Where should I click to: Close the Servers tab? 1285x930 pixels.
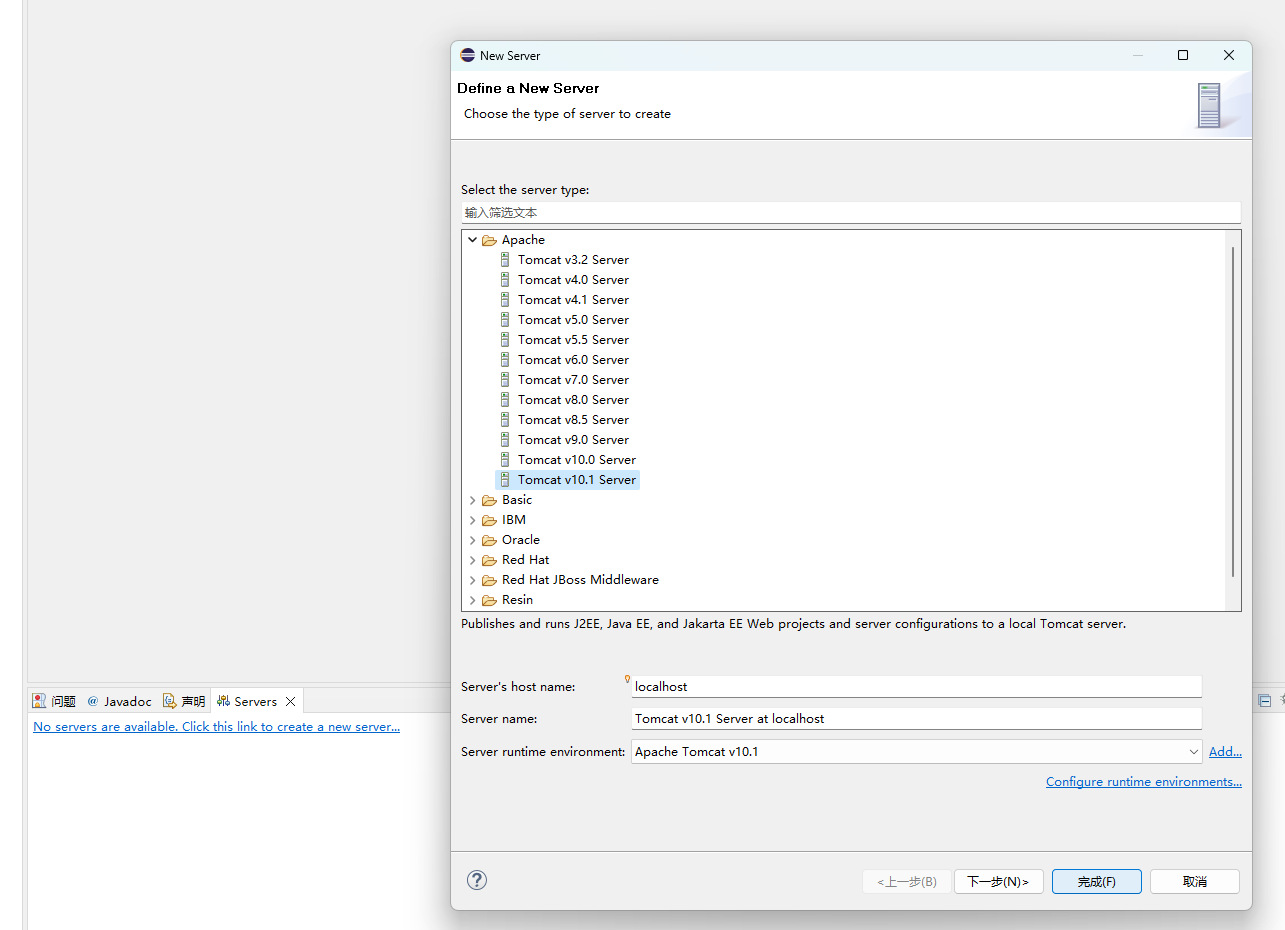coord(291,701)
